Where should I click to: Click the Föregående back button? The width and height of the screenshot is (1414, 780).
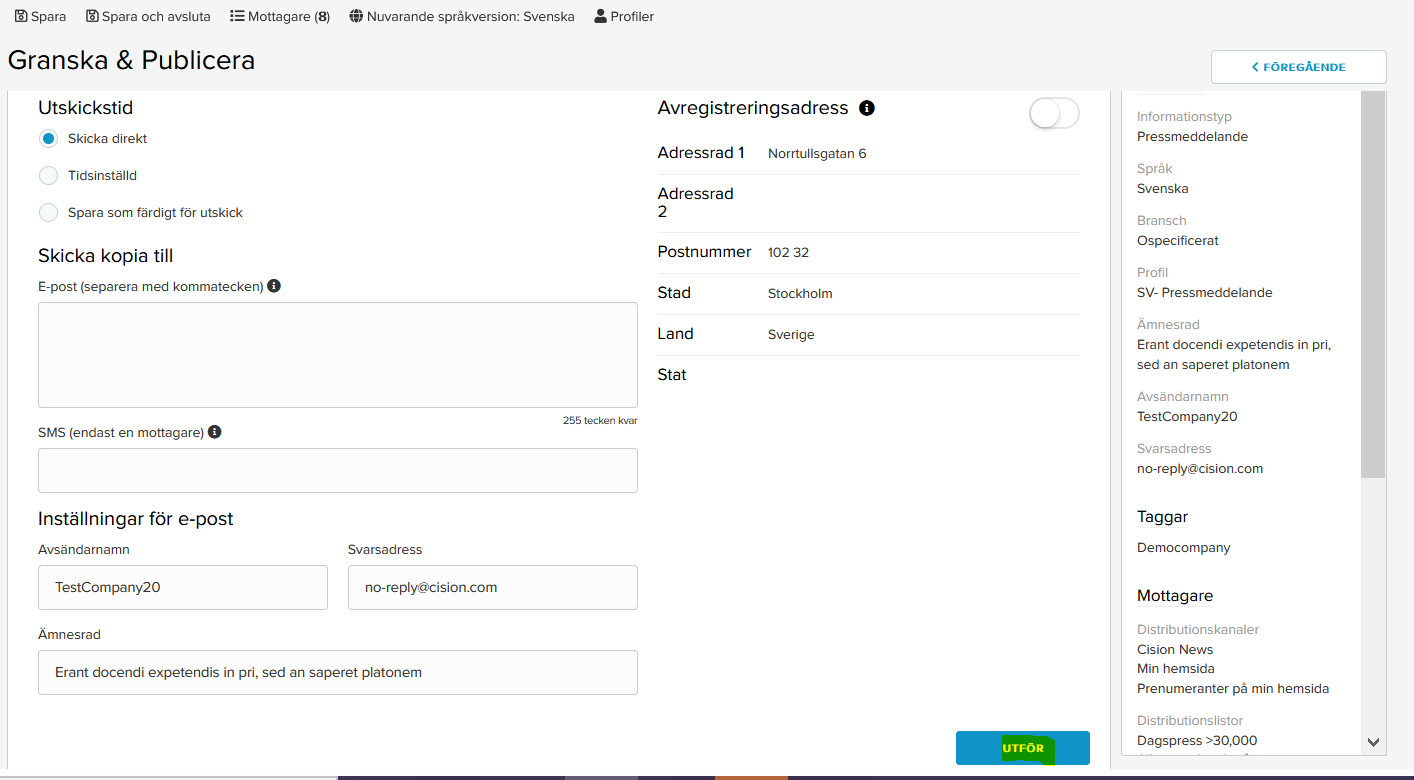(x=1298, y=67)
